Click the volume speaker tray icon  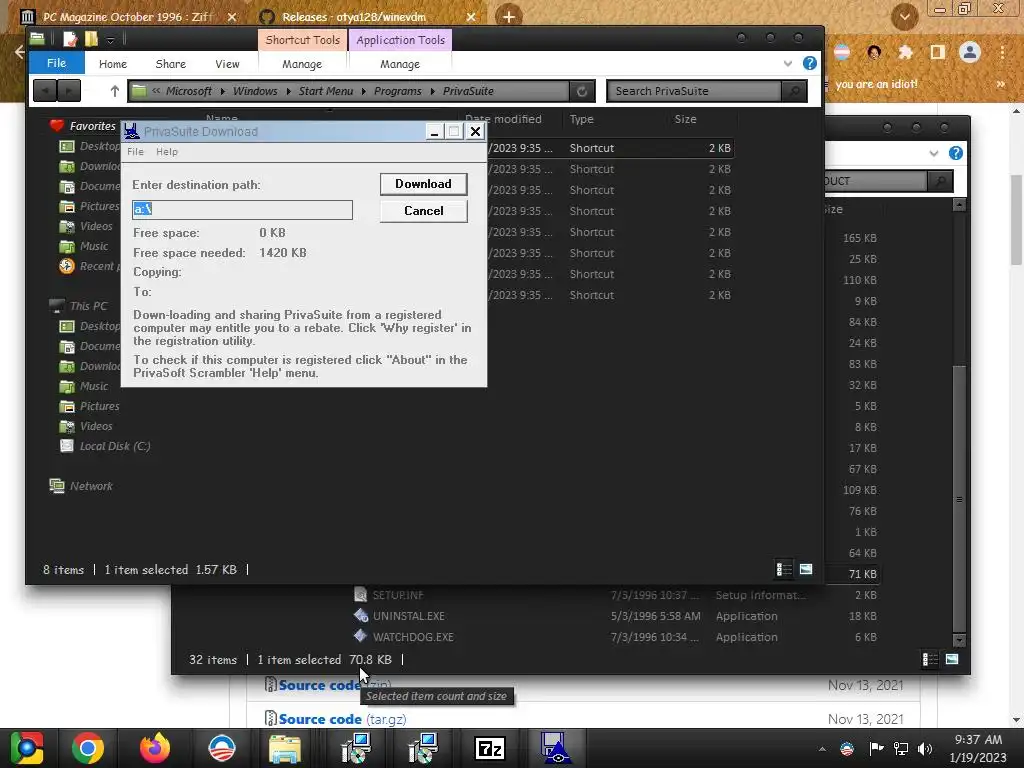tap(925, 748)
